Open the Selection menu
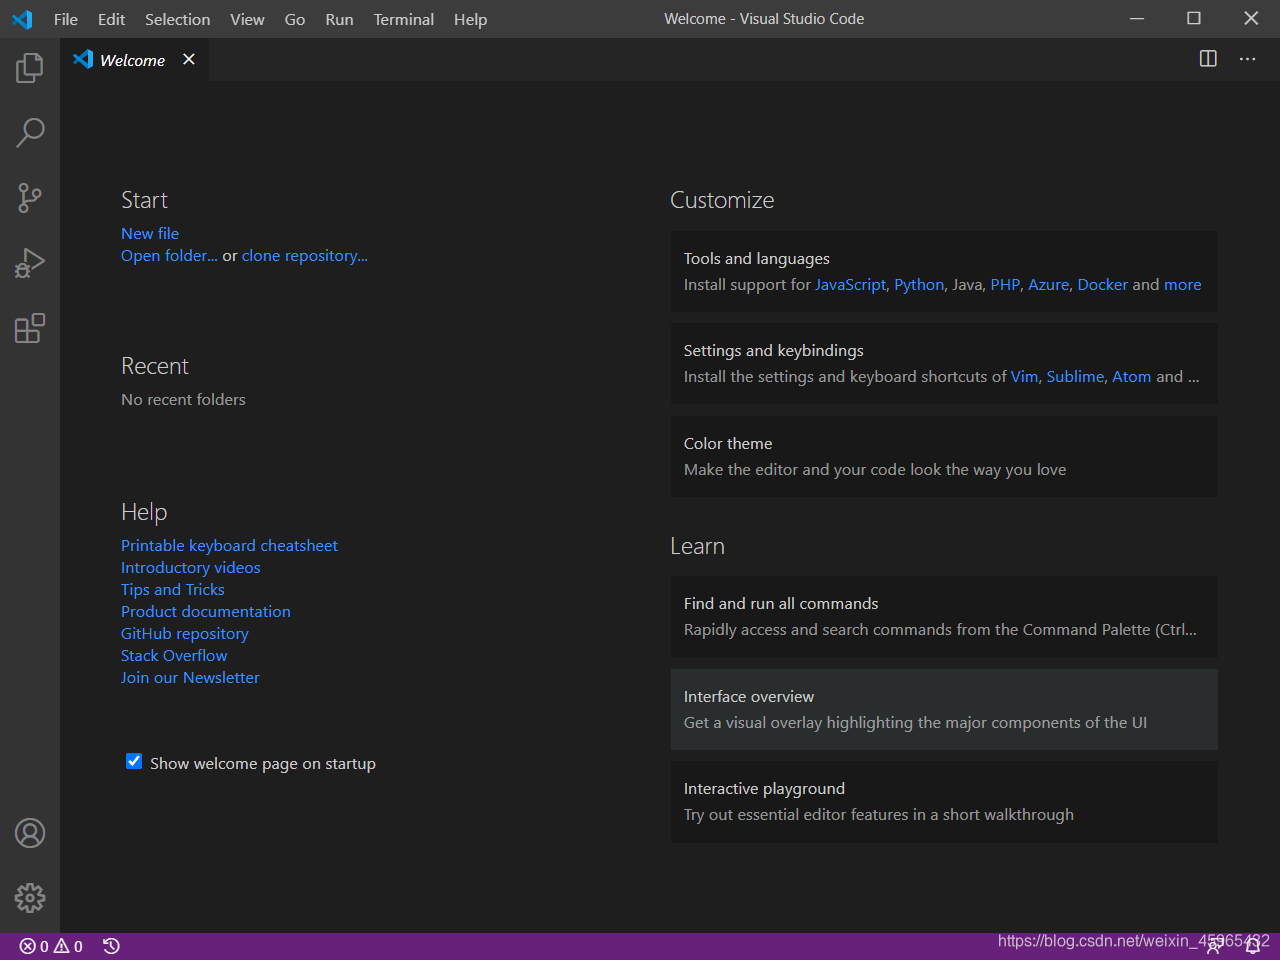1280x960 pixels. 177,19
